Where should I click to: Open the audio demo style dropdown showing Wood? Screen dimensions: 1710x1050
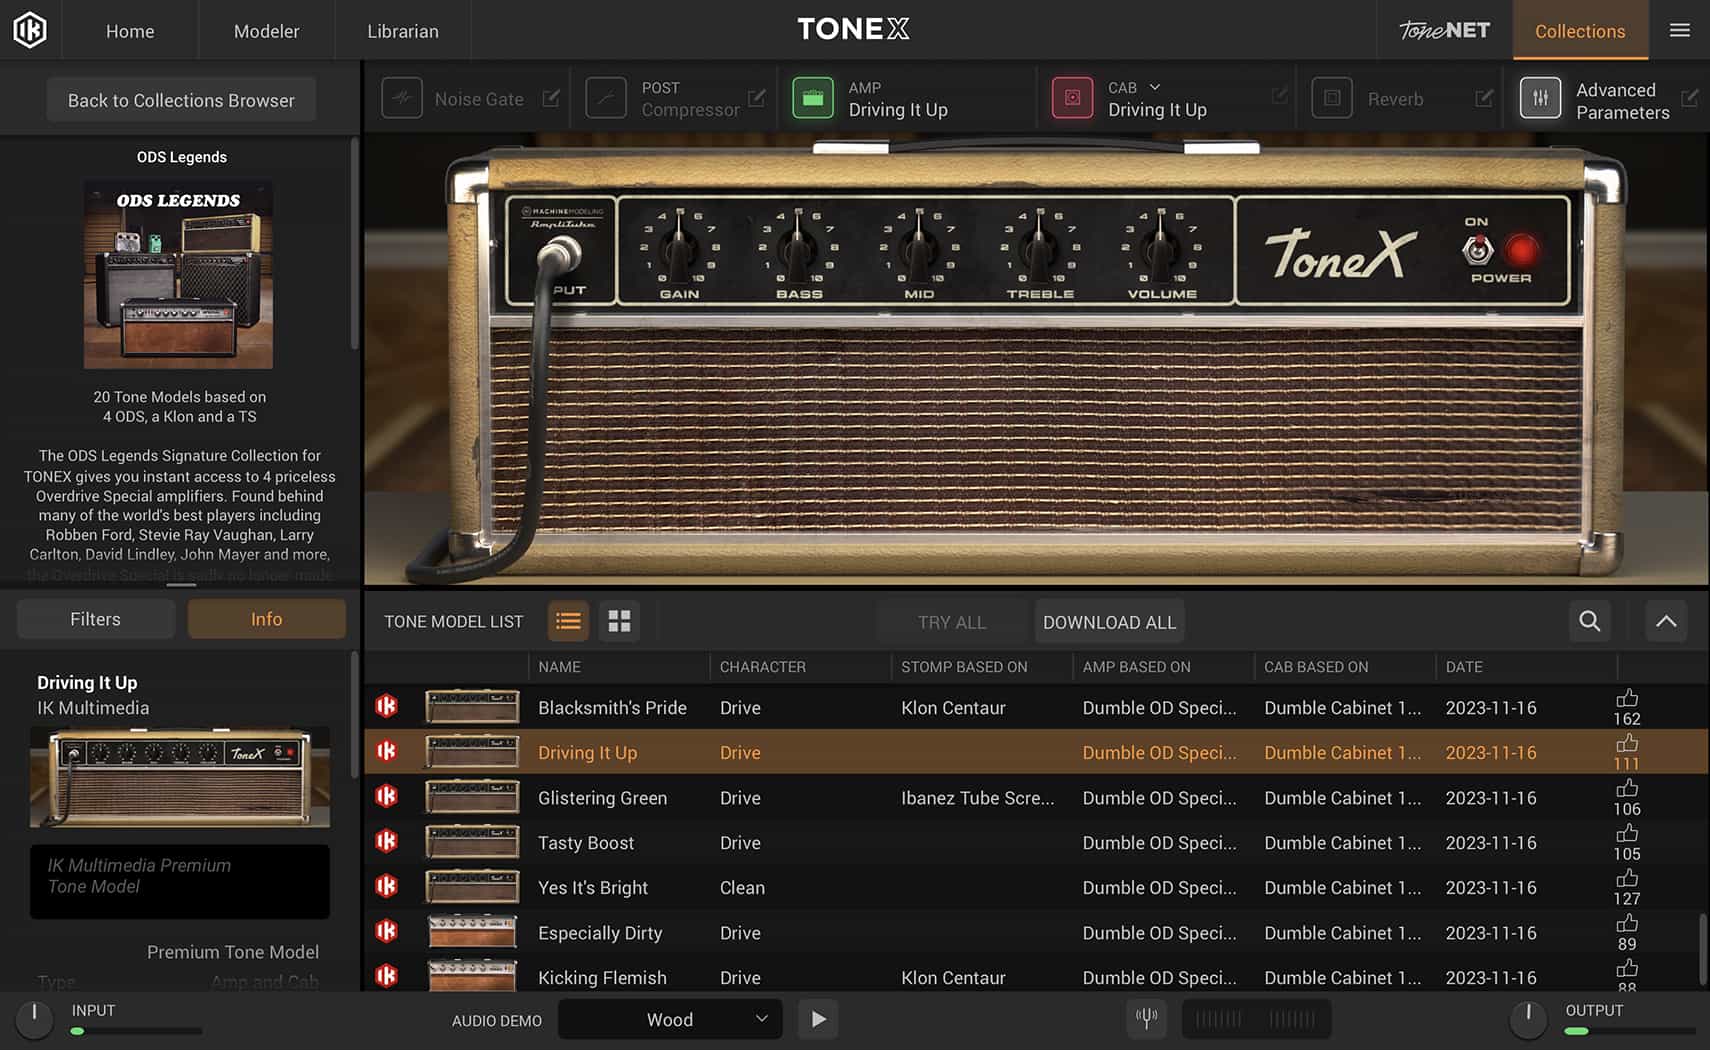pos(668,1019)
